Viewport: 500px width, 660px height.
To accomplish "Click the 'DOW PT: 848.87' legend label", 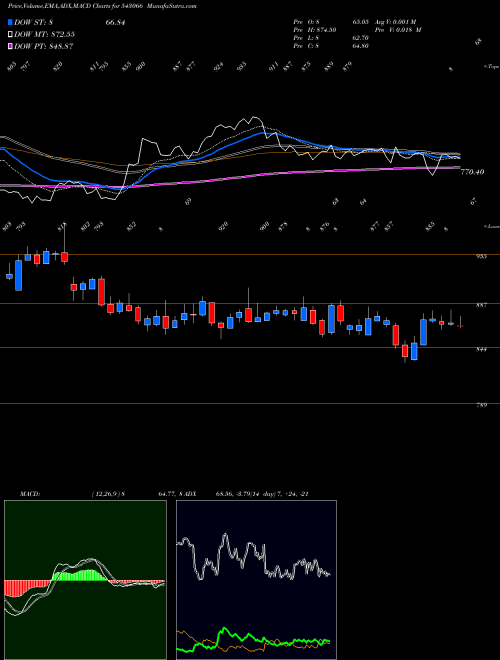I will point(44,46).
